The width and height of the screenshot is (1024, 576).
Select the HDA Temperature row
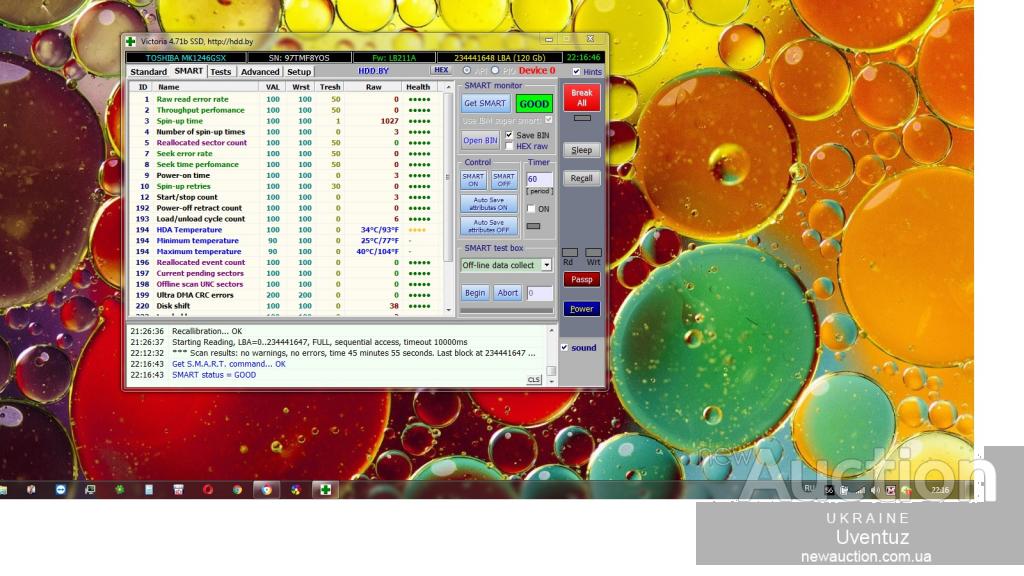[x=285, y=230]
